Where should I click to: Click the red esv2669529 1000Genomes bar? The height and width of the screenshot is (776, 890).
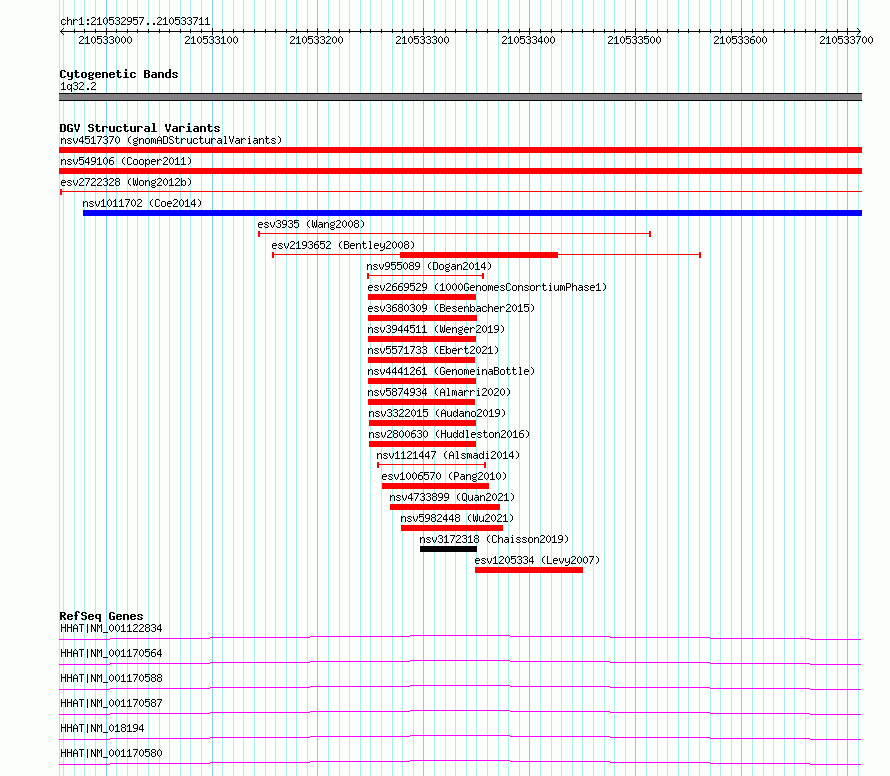[422, 297]
